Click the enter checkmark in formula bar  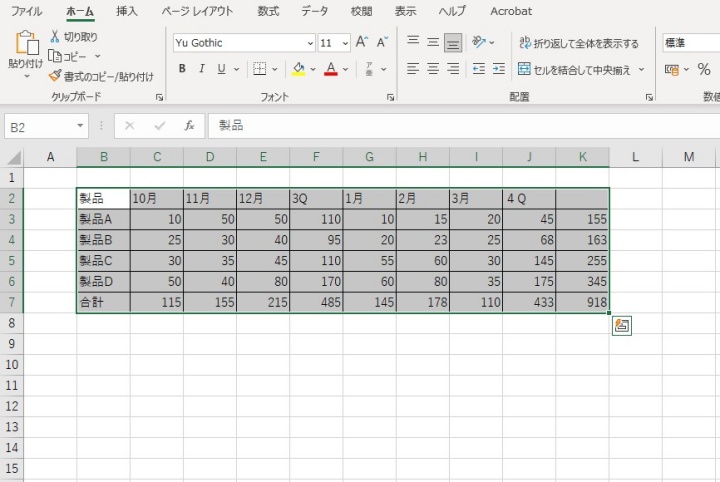[x=159, y=126]
